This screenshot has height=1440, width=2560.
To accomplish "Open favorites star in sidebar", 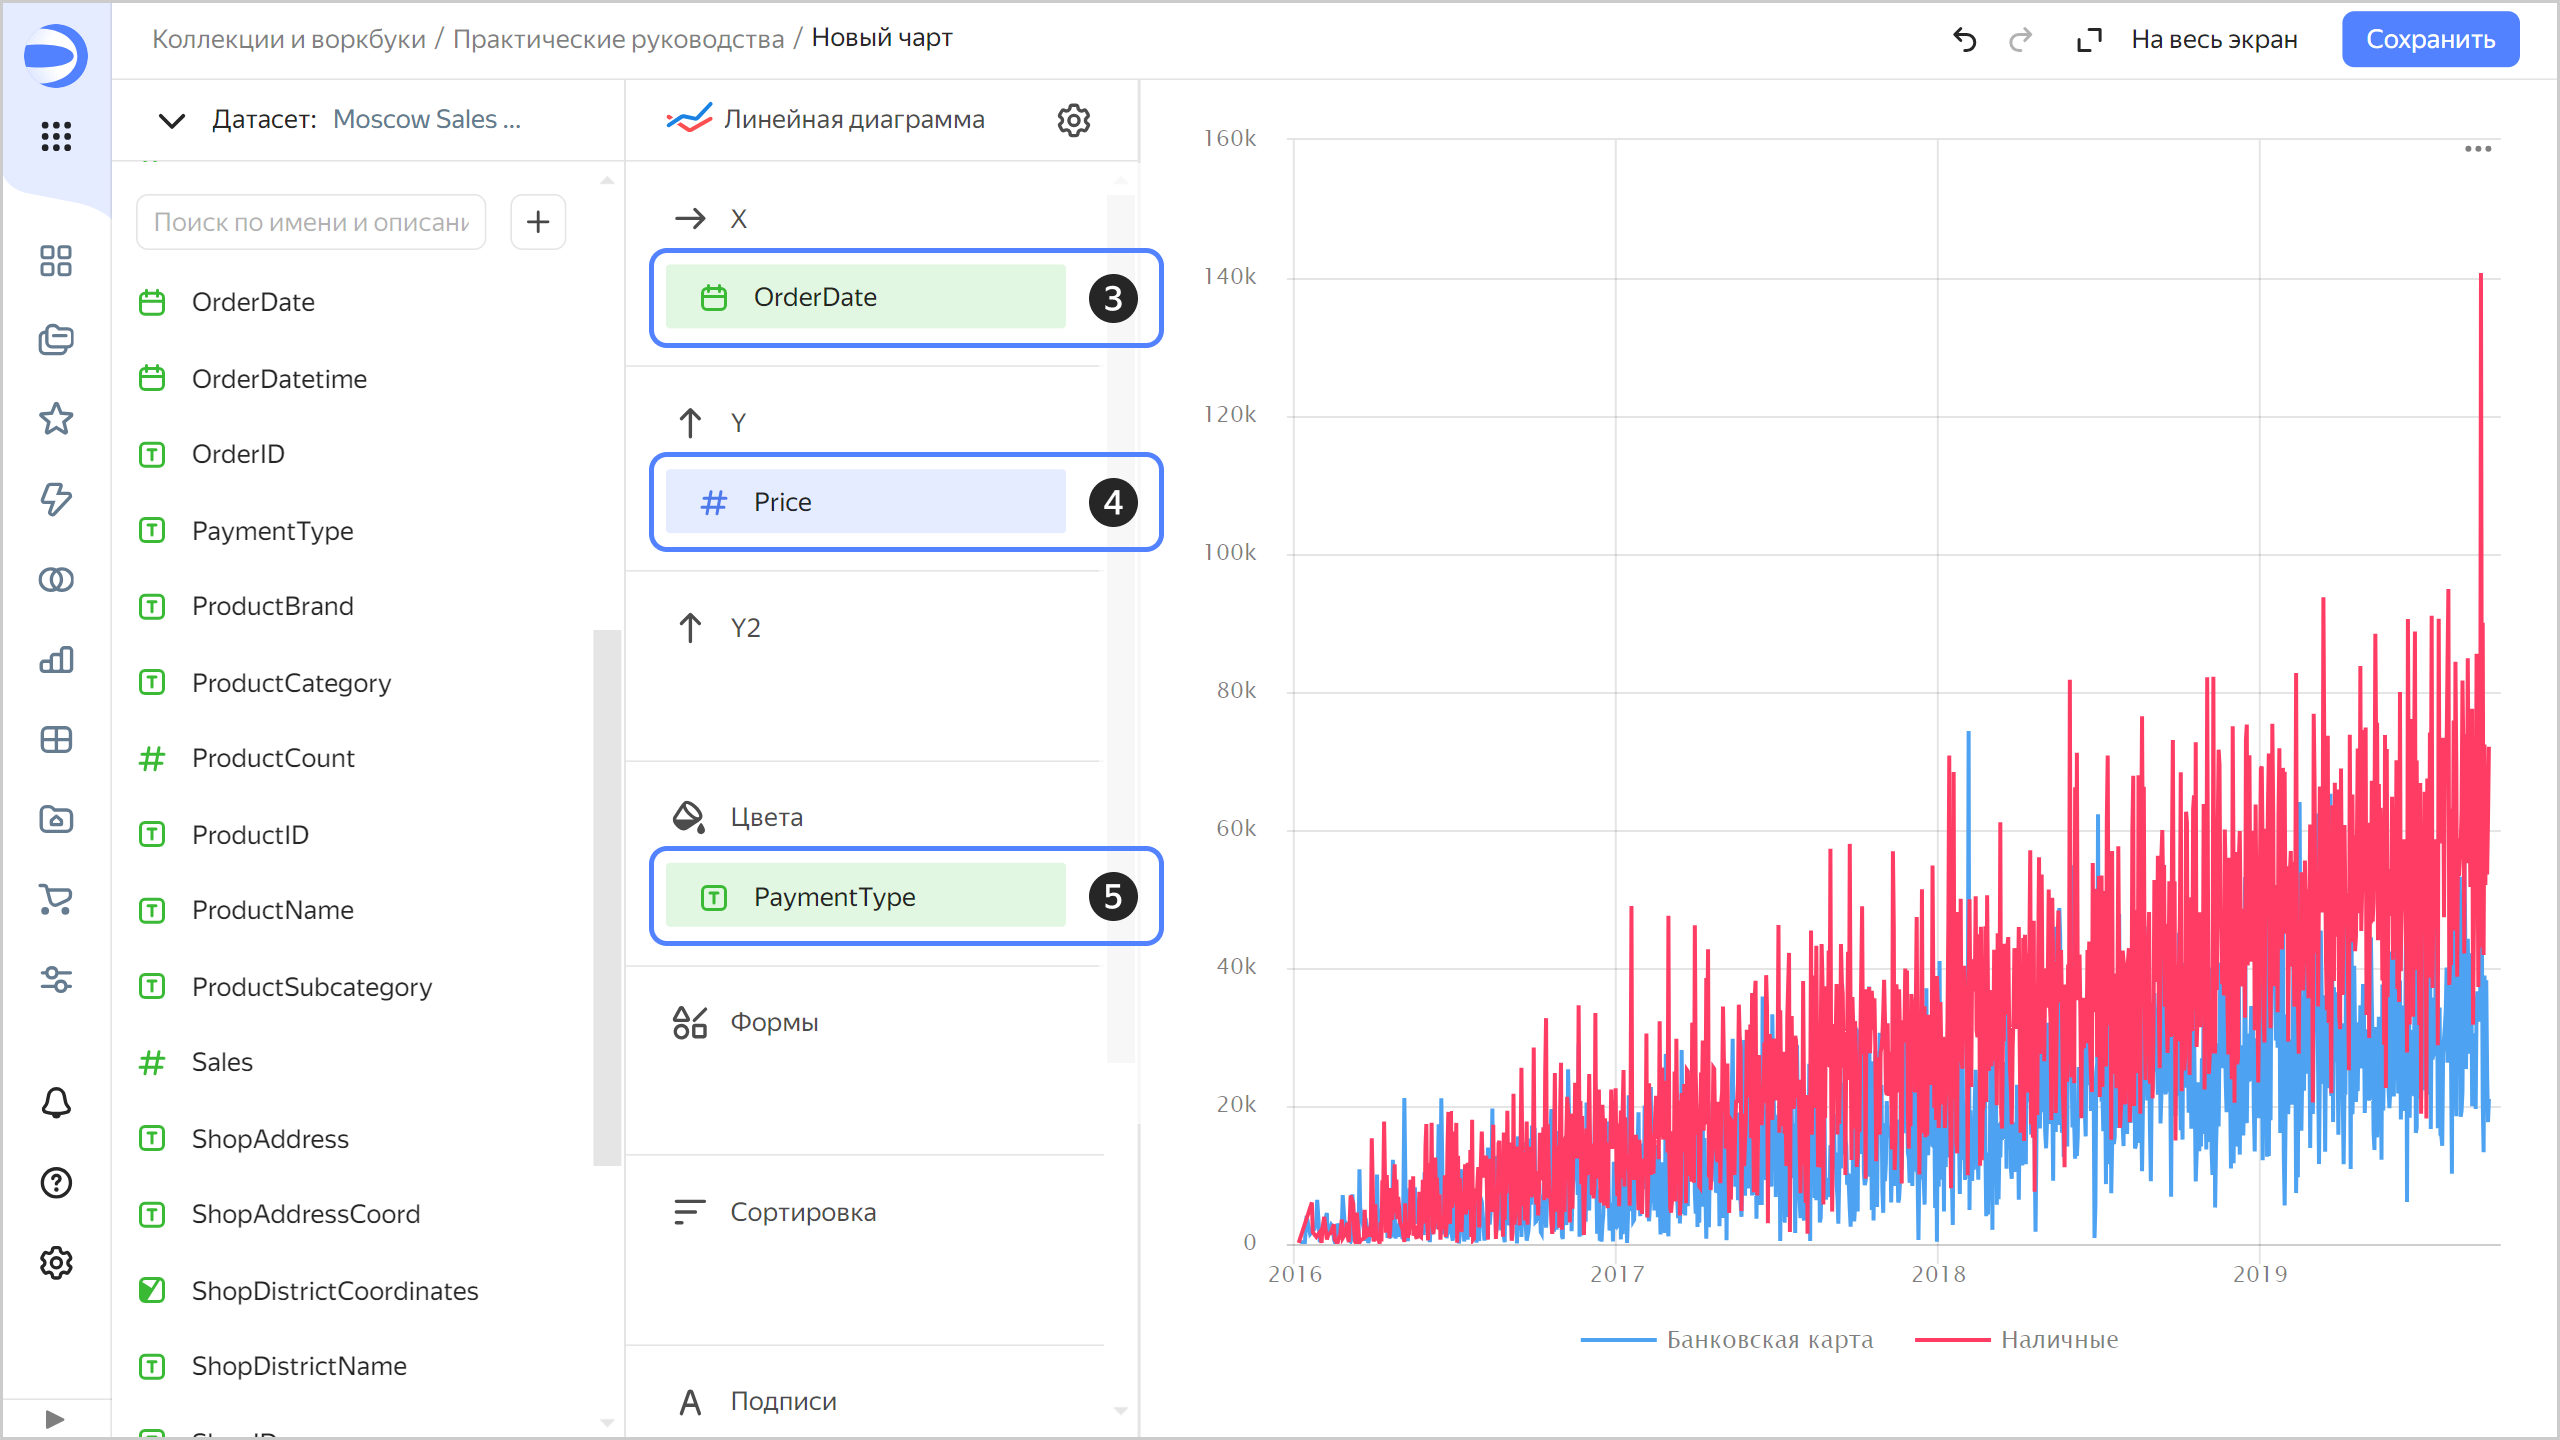I will point(56,419).
